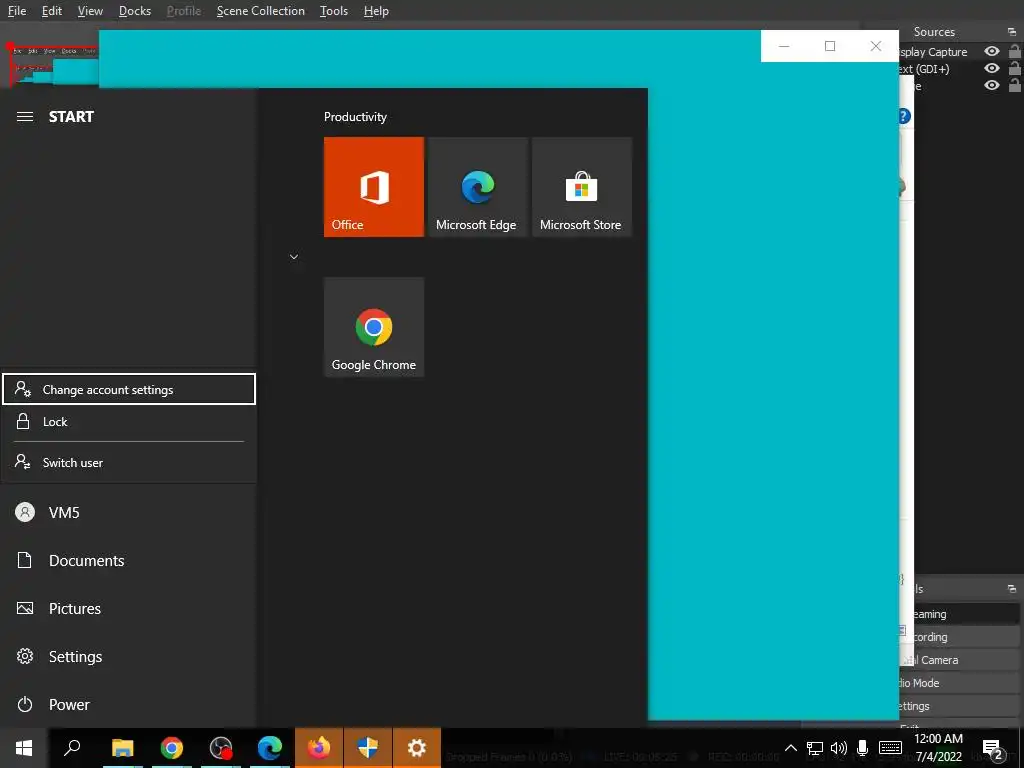Open OBS Settings from Controls
This screenshot has height=768, width=1024.
pos(959,705)
